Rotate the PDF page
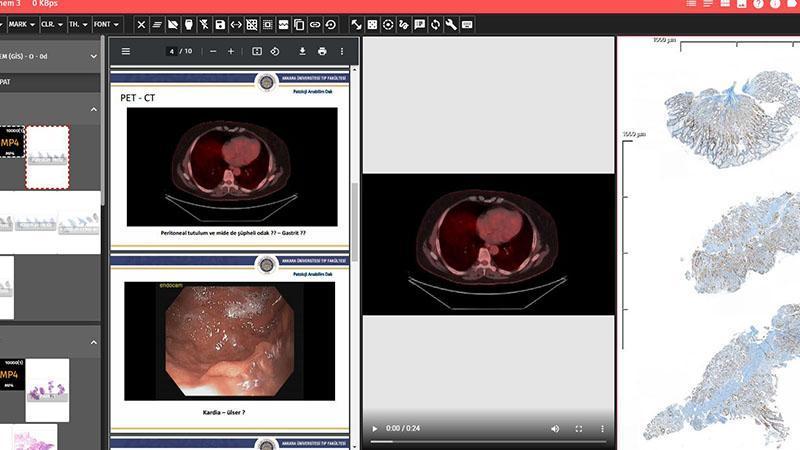The width and height of the screenshot is (800, 450). pos(275,51)
